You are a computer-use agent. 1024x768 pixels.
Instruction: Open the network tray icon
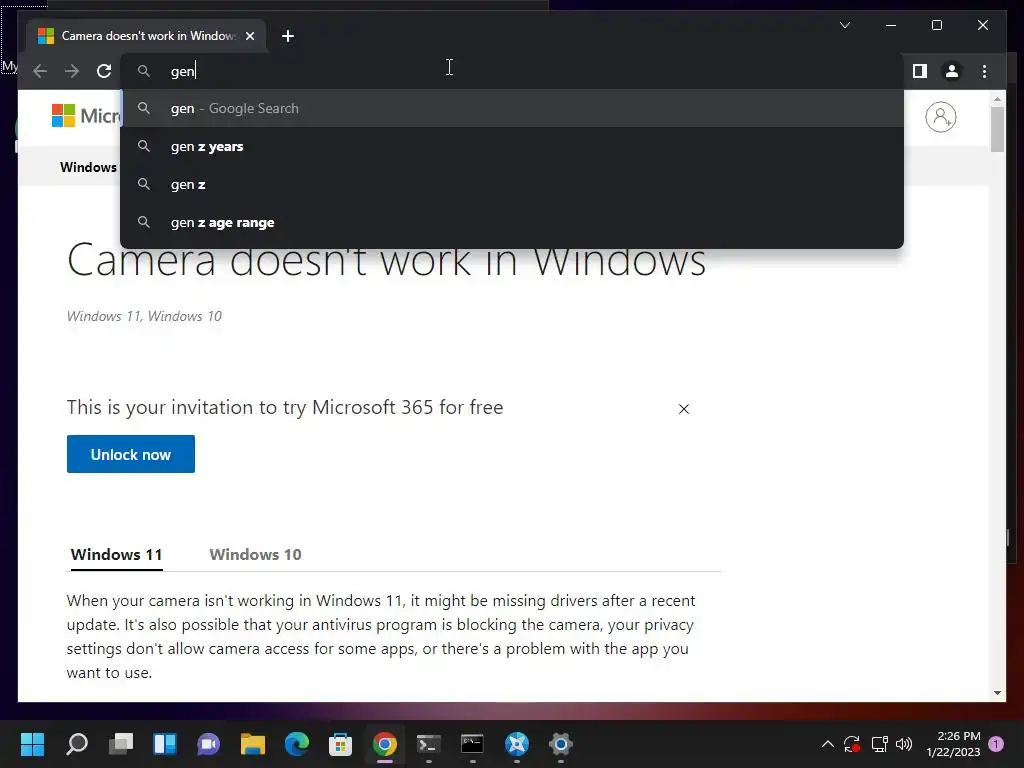click(x=879, y=744)
